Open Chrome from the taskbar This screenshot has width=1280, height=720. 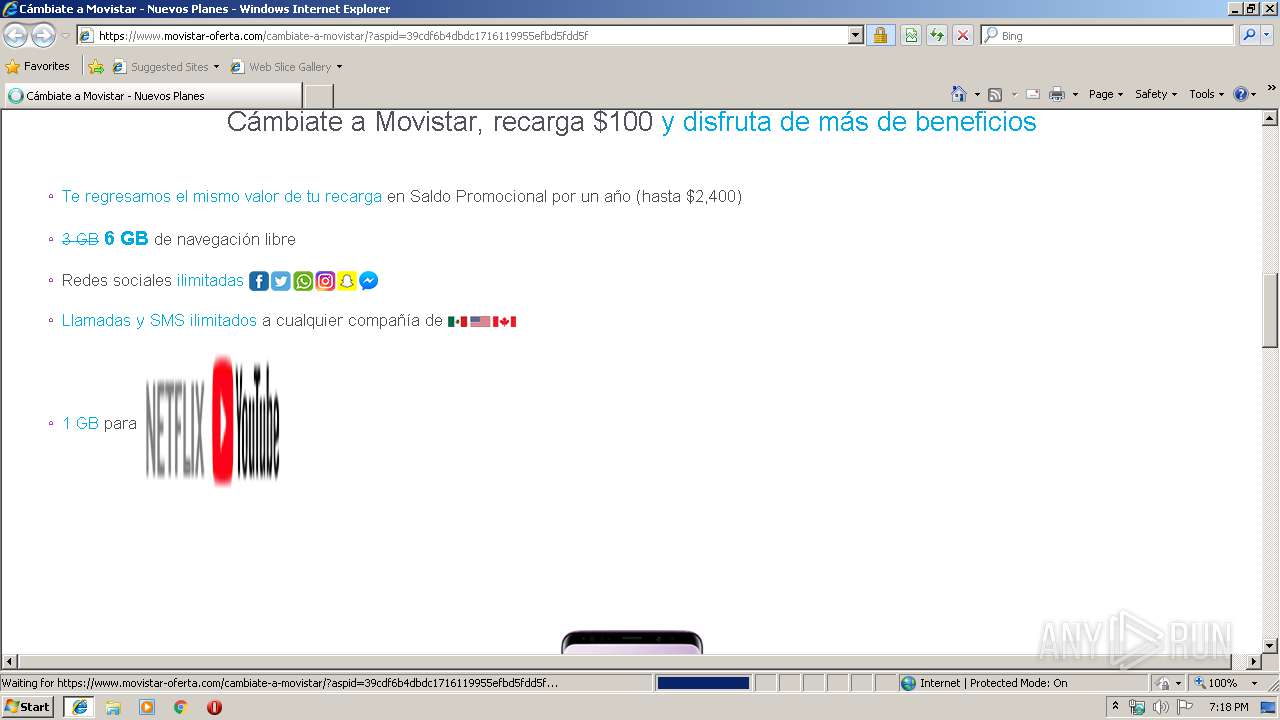coord(180,707)
